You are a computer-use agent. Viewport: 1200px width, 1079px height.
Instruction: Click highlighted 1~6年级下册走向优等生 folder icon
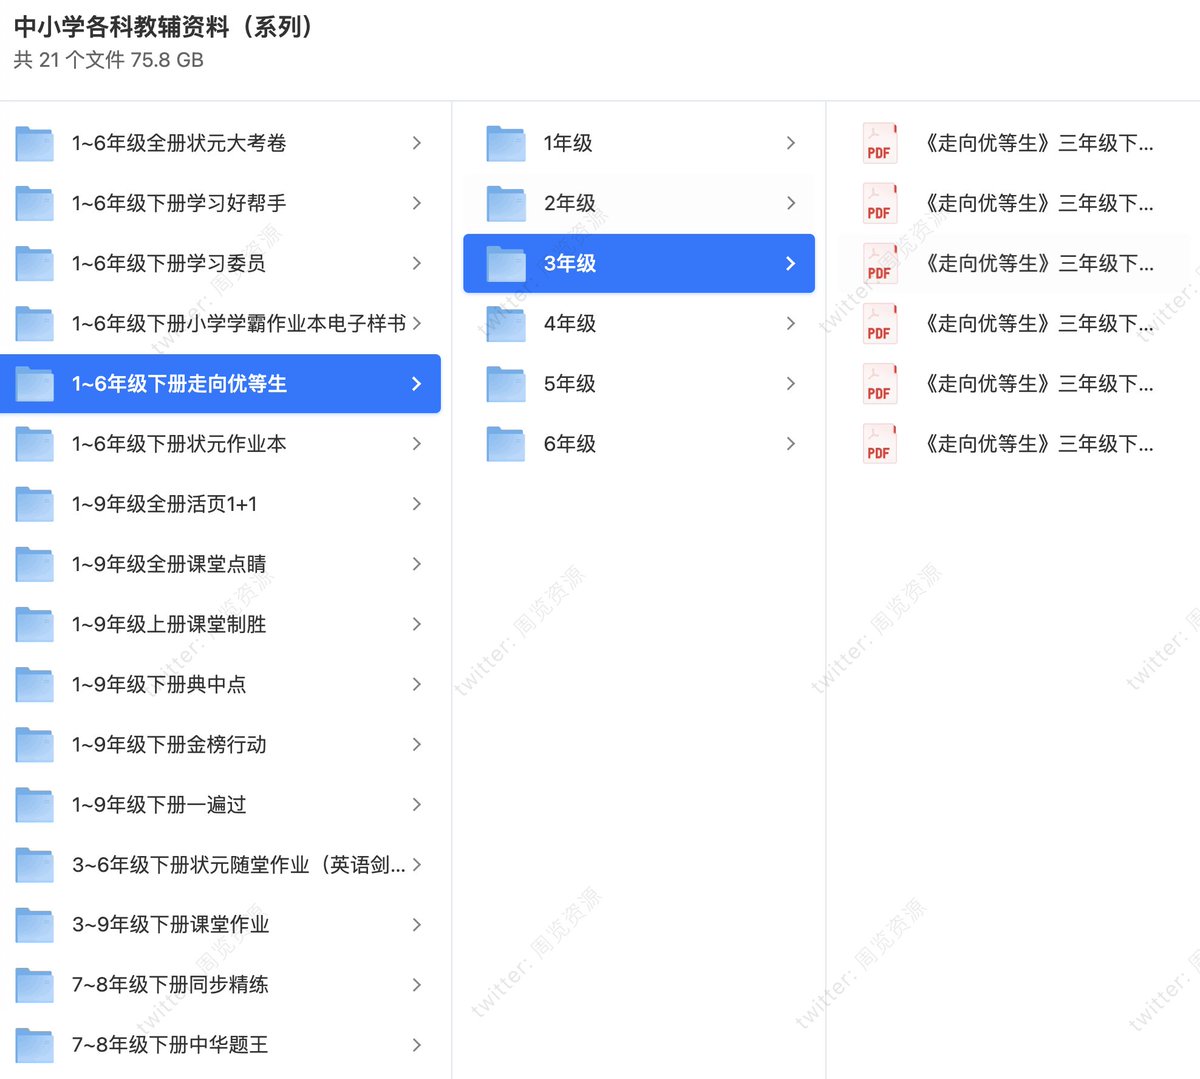click(x=34, y=384)
